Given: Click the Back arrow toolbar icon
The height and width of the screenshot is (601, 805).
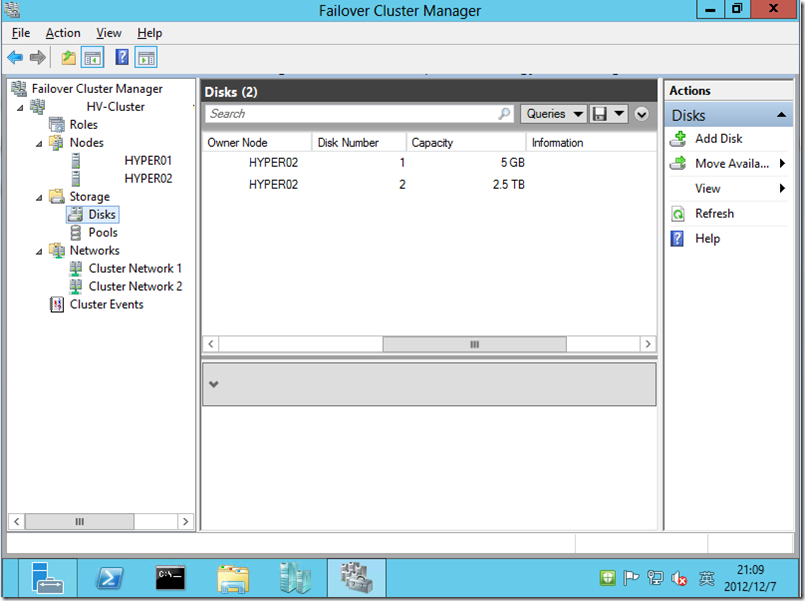Looking at the screenshot, I should click(x=15, y=57).
